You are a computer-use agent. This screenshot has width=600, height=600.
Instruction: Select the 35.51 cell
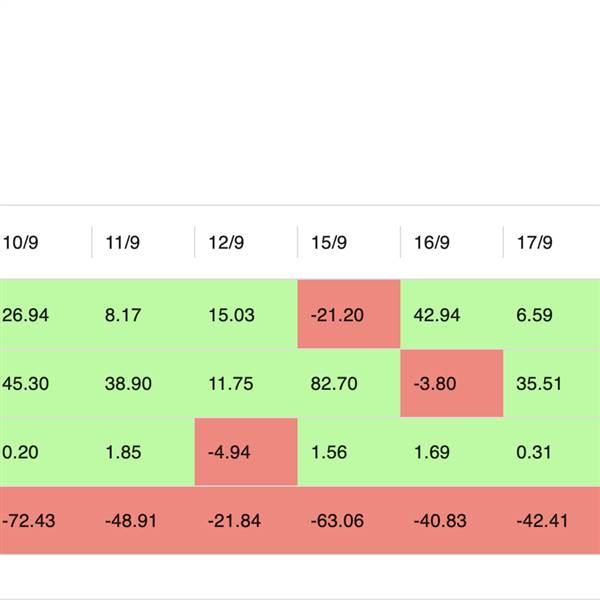pos(551,383)
